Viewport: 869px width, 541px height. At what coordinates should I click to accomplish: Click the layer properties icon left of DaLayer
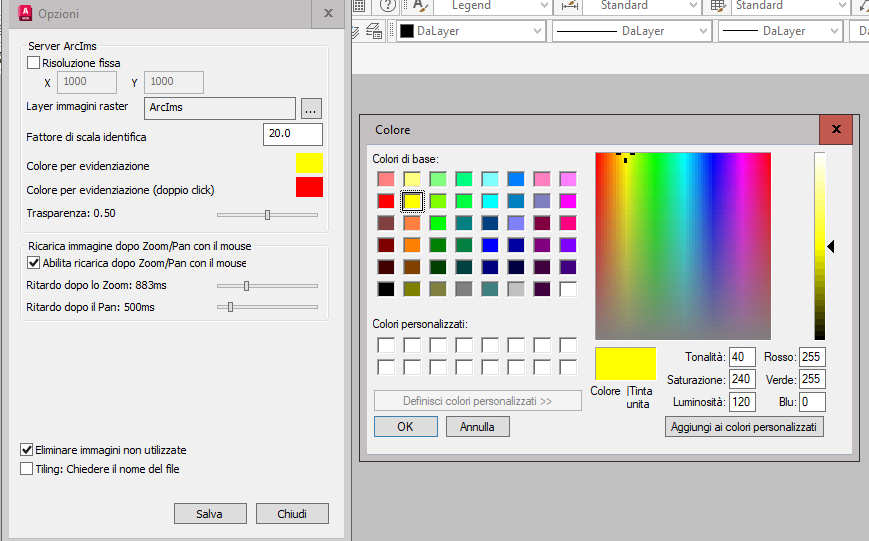[x=374, y=31]
